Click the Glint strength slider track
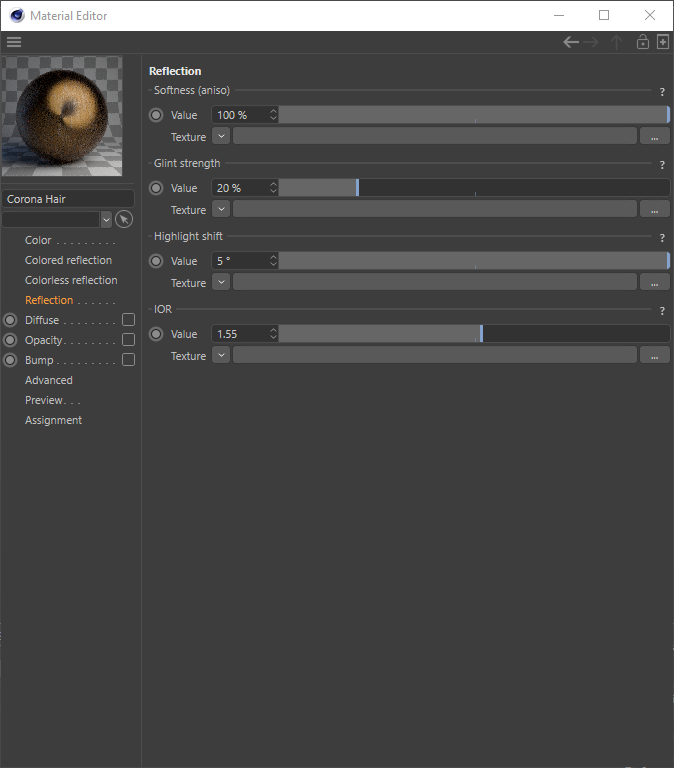 [x=474, y=188]
